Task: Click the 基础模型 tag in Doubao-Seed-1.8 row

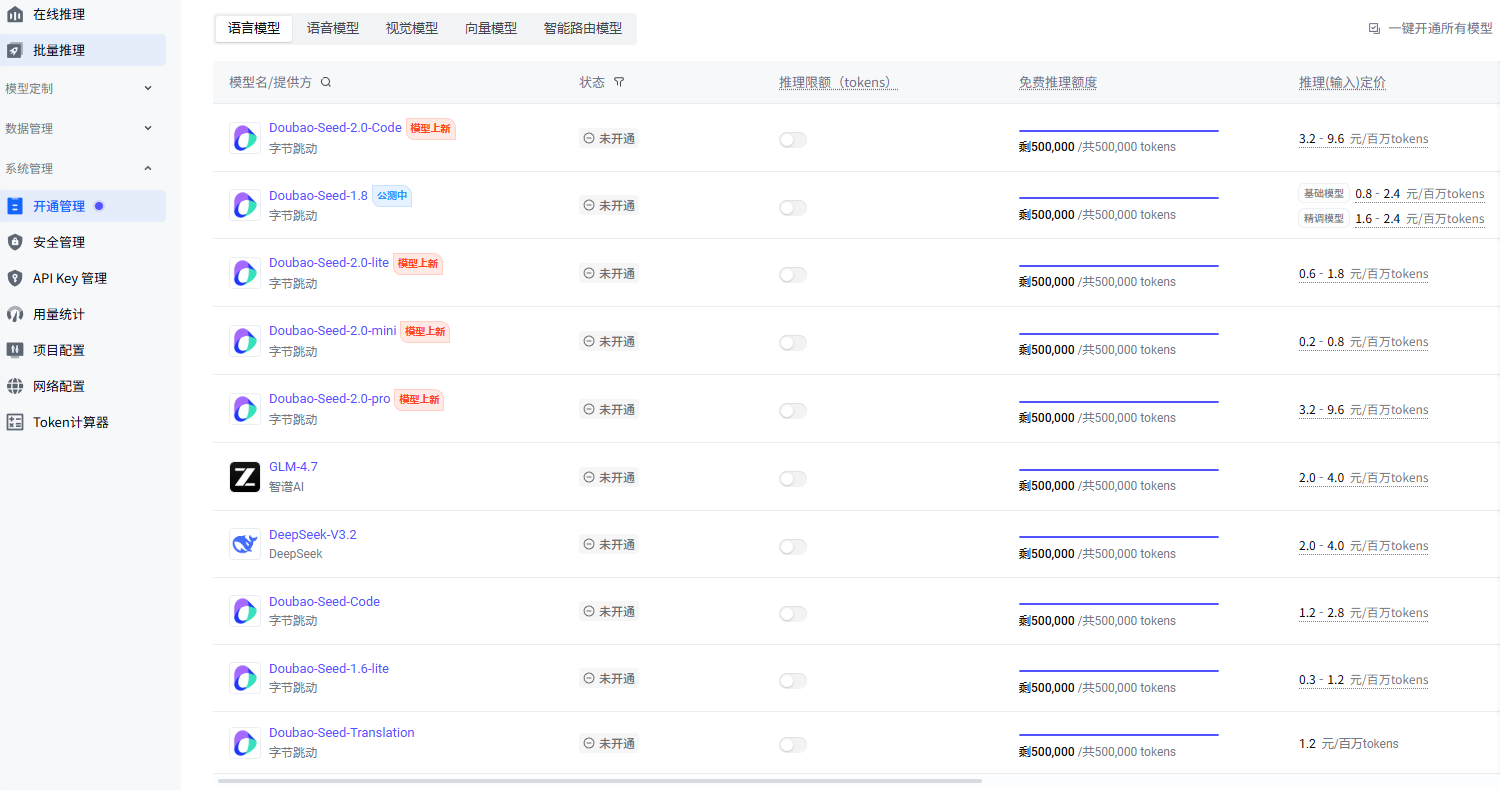Action: click(x=1323, y=193)
